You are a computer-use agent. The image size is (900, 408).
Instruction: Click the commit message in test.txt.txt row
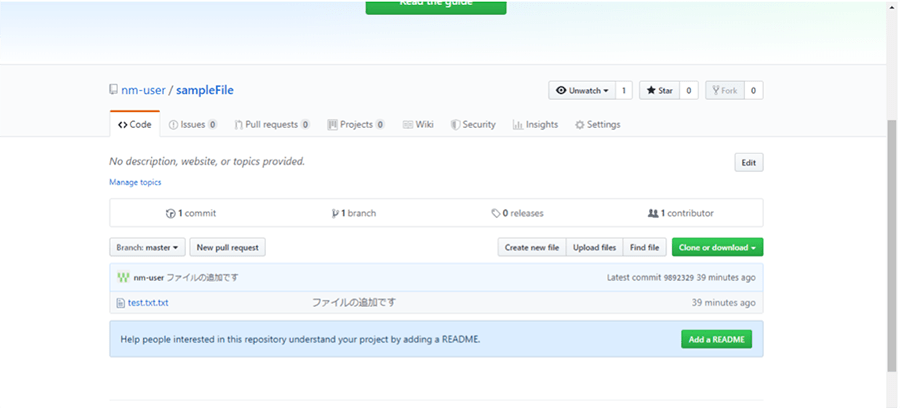354,302
